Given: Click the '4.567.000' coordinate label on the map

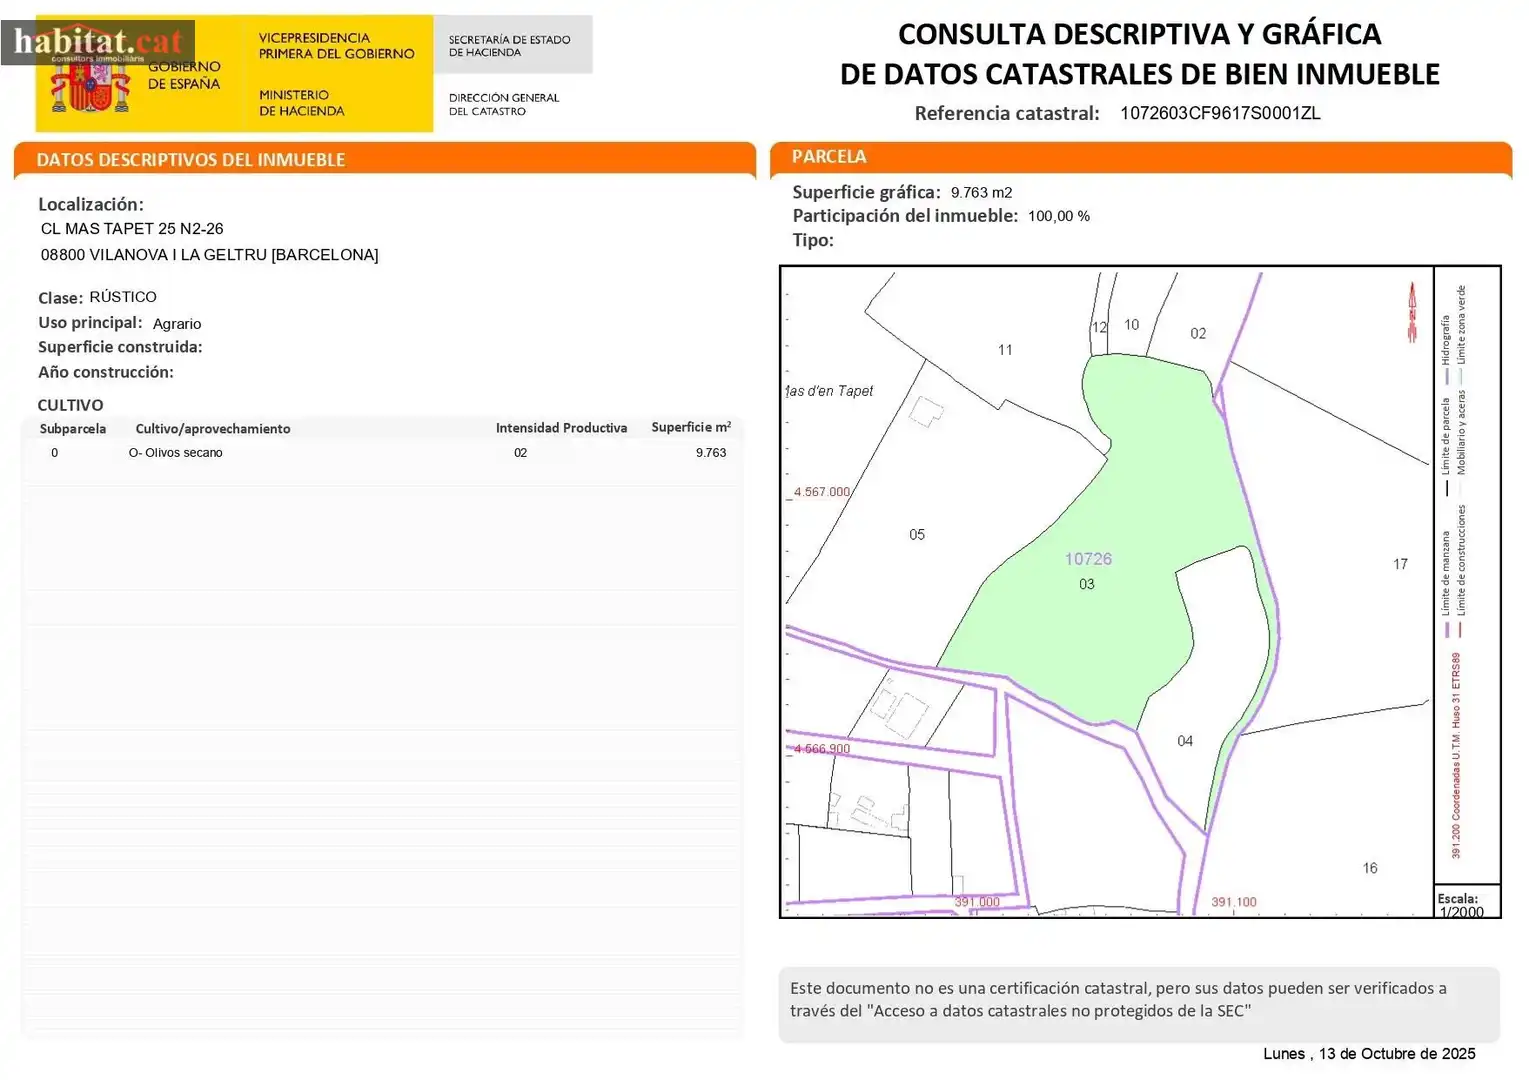Looking at the screenshot, I should coord(821,492).
